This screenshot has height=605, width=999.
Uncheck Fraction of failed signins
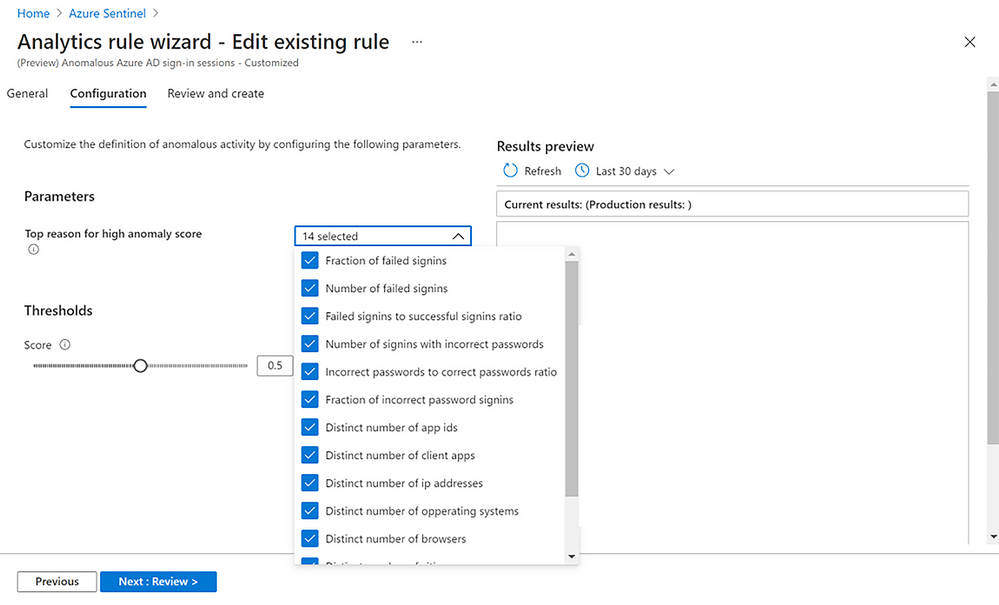click(310, 261)
